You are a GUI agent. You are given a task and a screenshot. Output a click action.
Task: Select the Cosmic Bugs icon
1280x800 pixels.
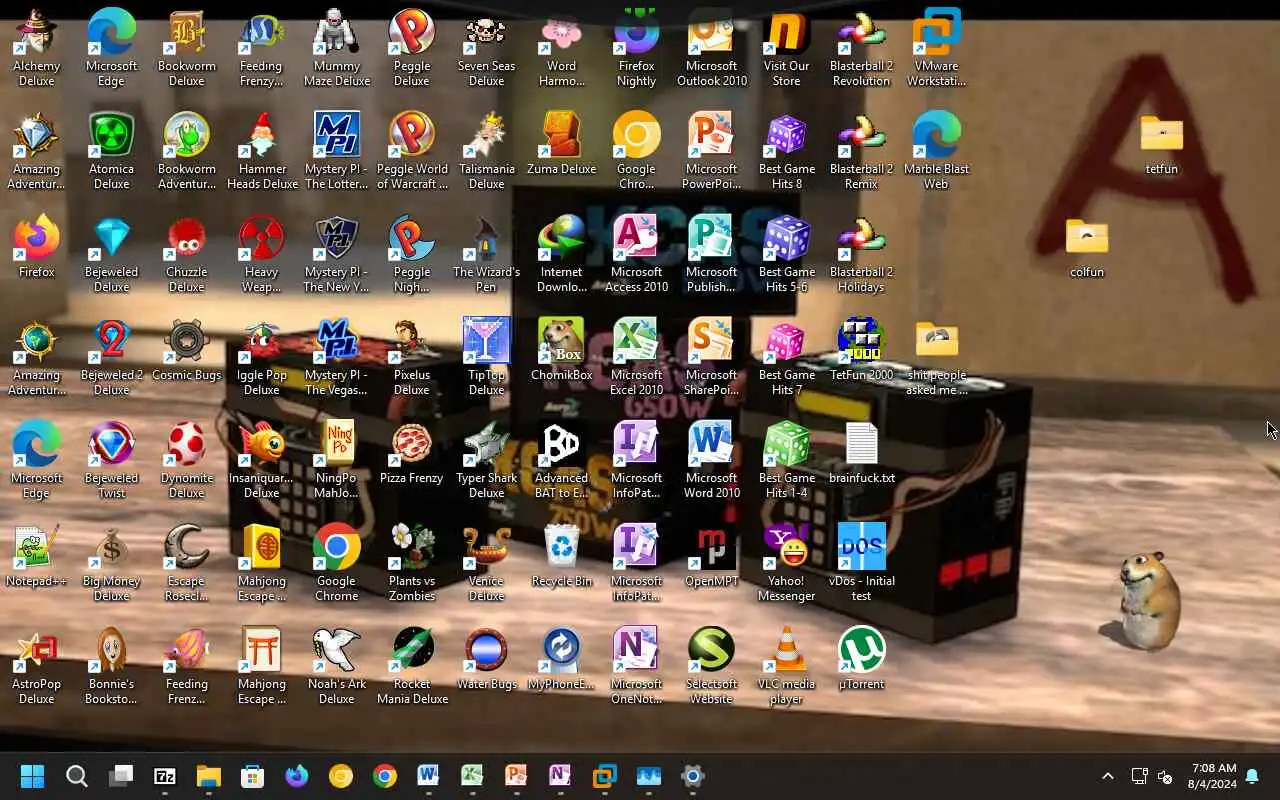tap(186, 350)
